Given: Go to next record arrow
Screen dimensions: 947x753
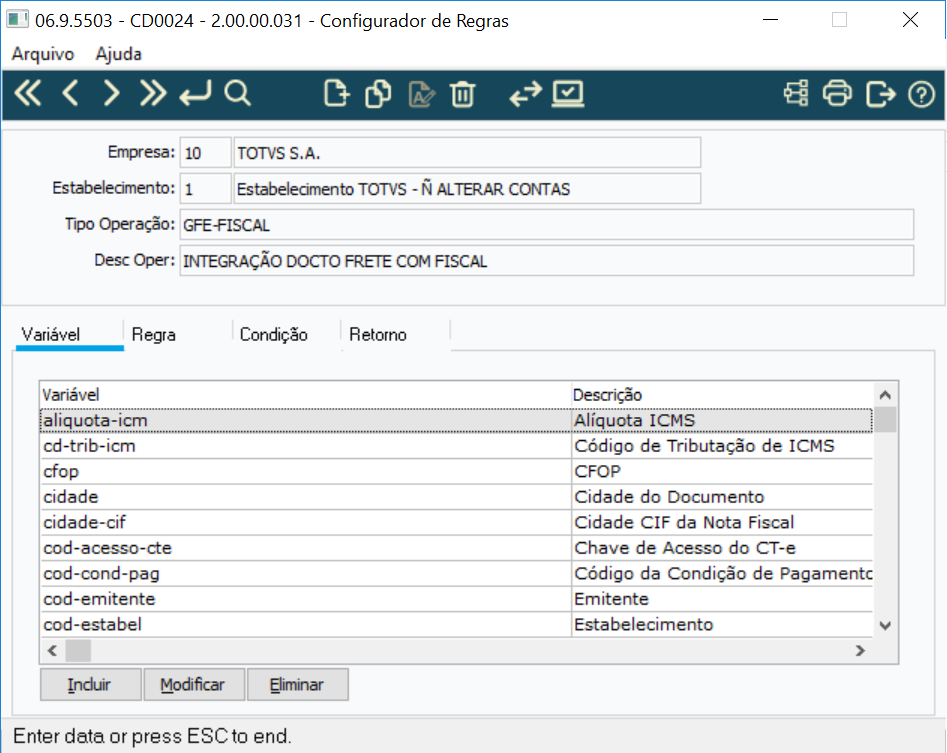Looking at the screenshot, I should coord(111,94).
